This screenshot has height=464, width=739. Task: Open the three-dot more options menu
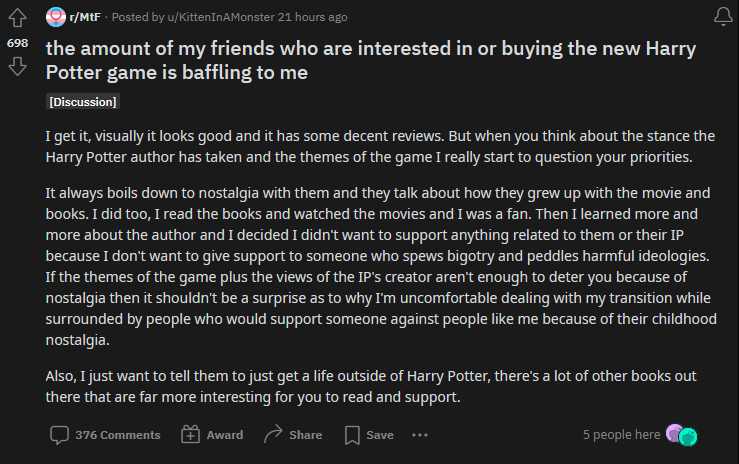tap(419, 435)
